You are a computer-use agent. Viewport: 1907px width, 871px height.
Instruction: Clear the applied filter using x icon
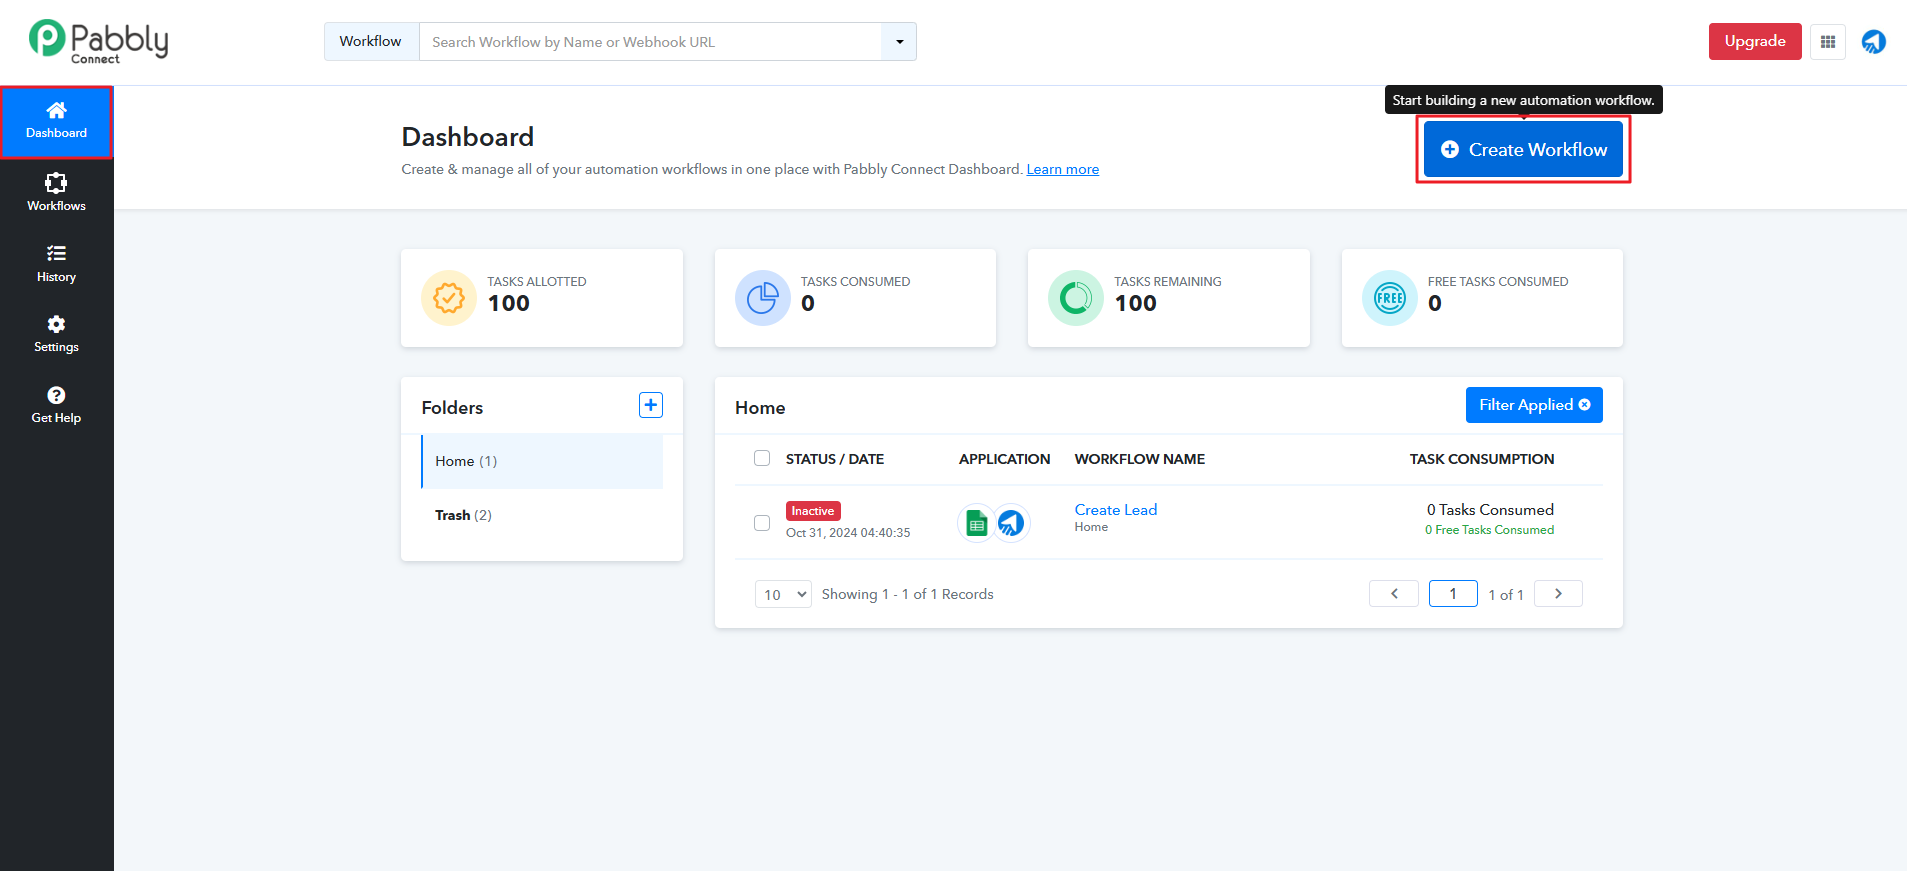[x=1584, y=405]
